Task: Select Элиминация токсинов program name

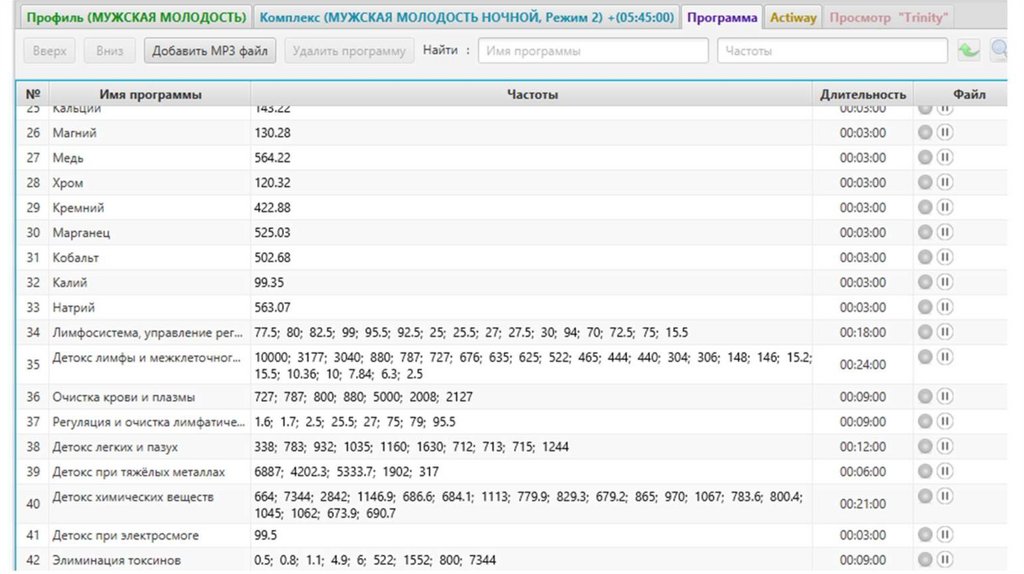Action: 116,560
